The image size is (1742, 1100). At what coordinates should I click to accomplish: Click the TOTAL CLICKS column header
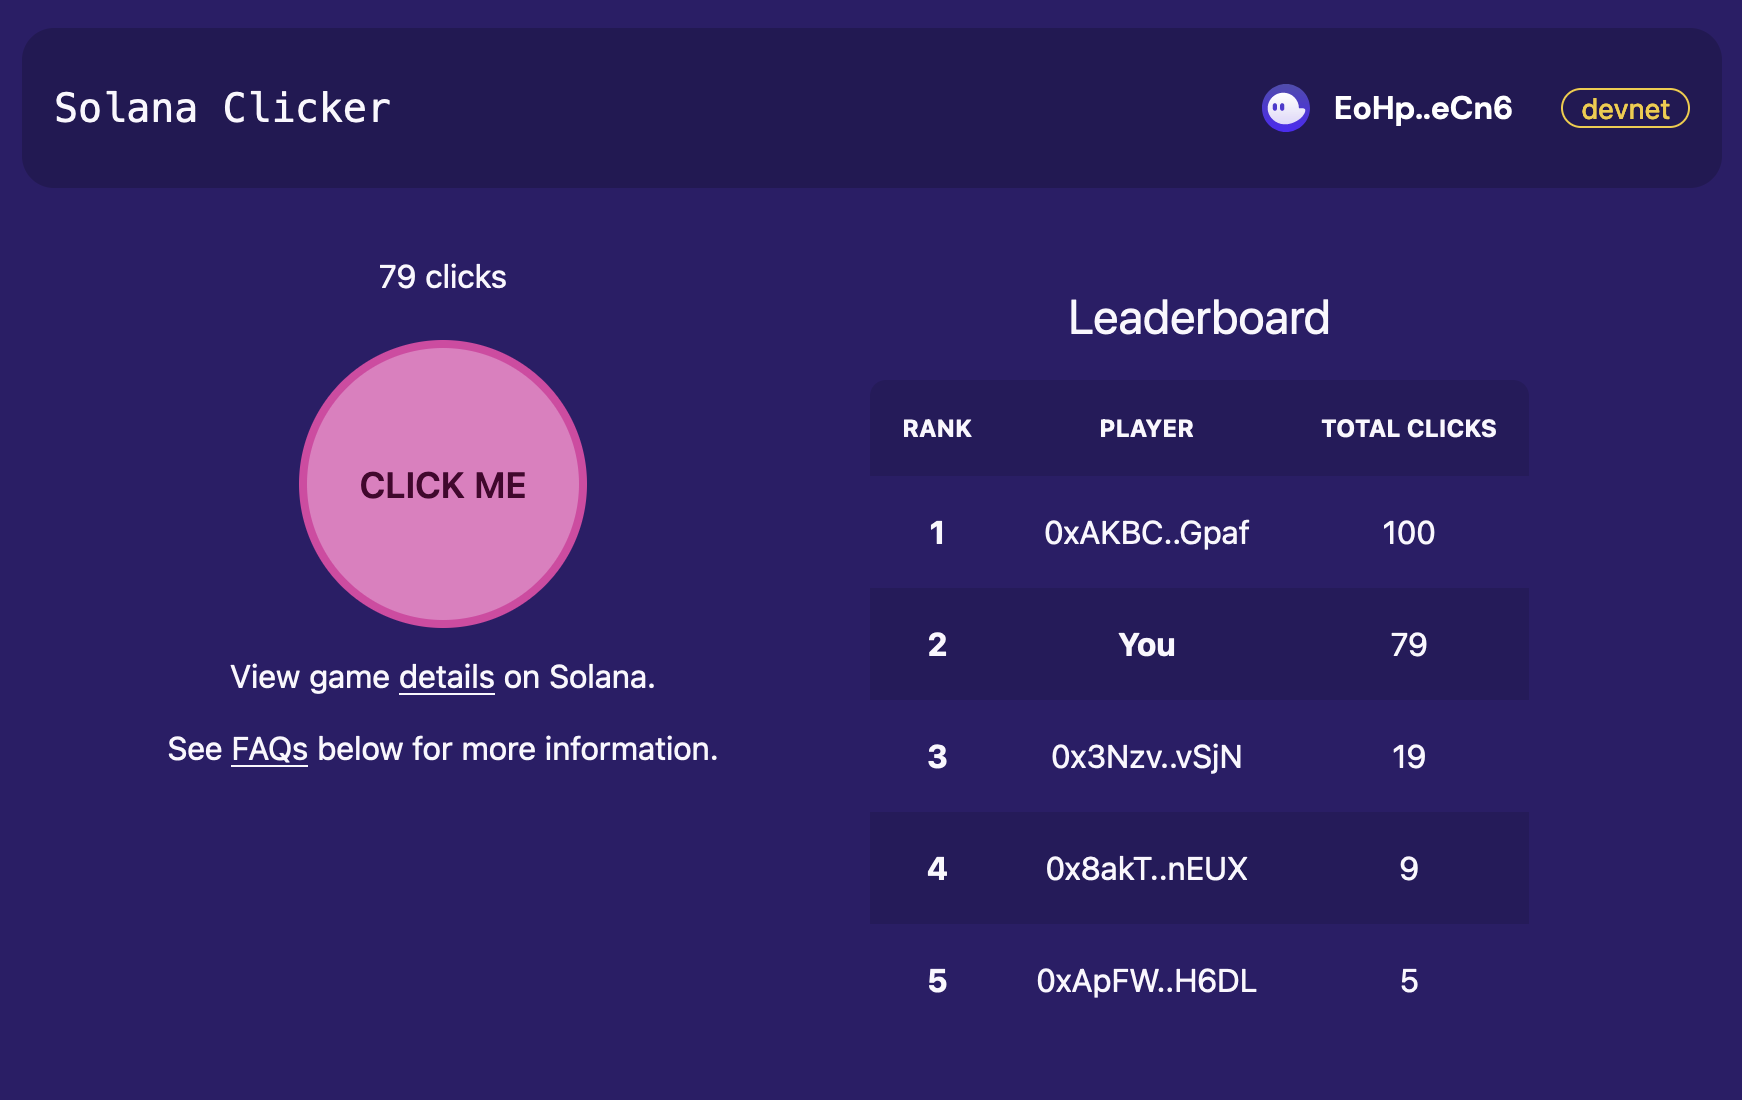[1409, 429]
